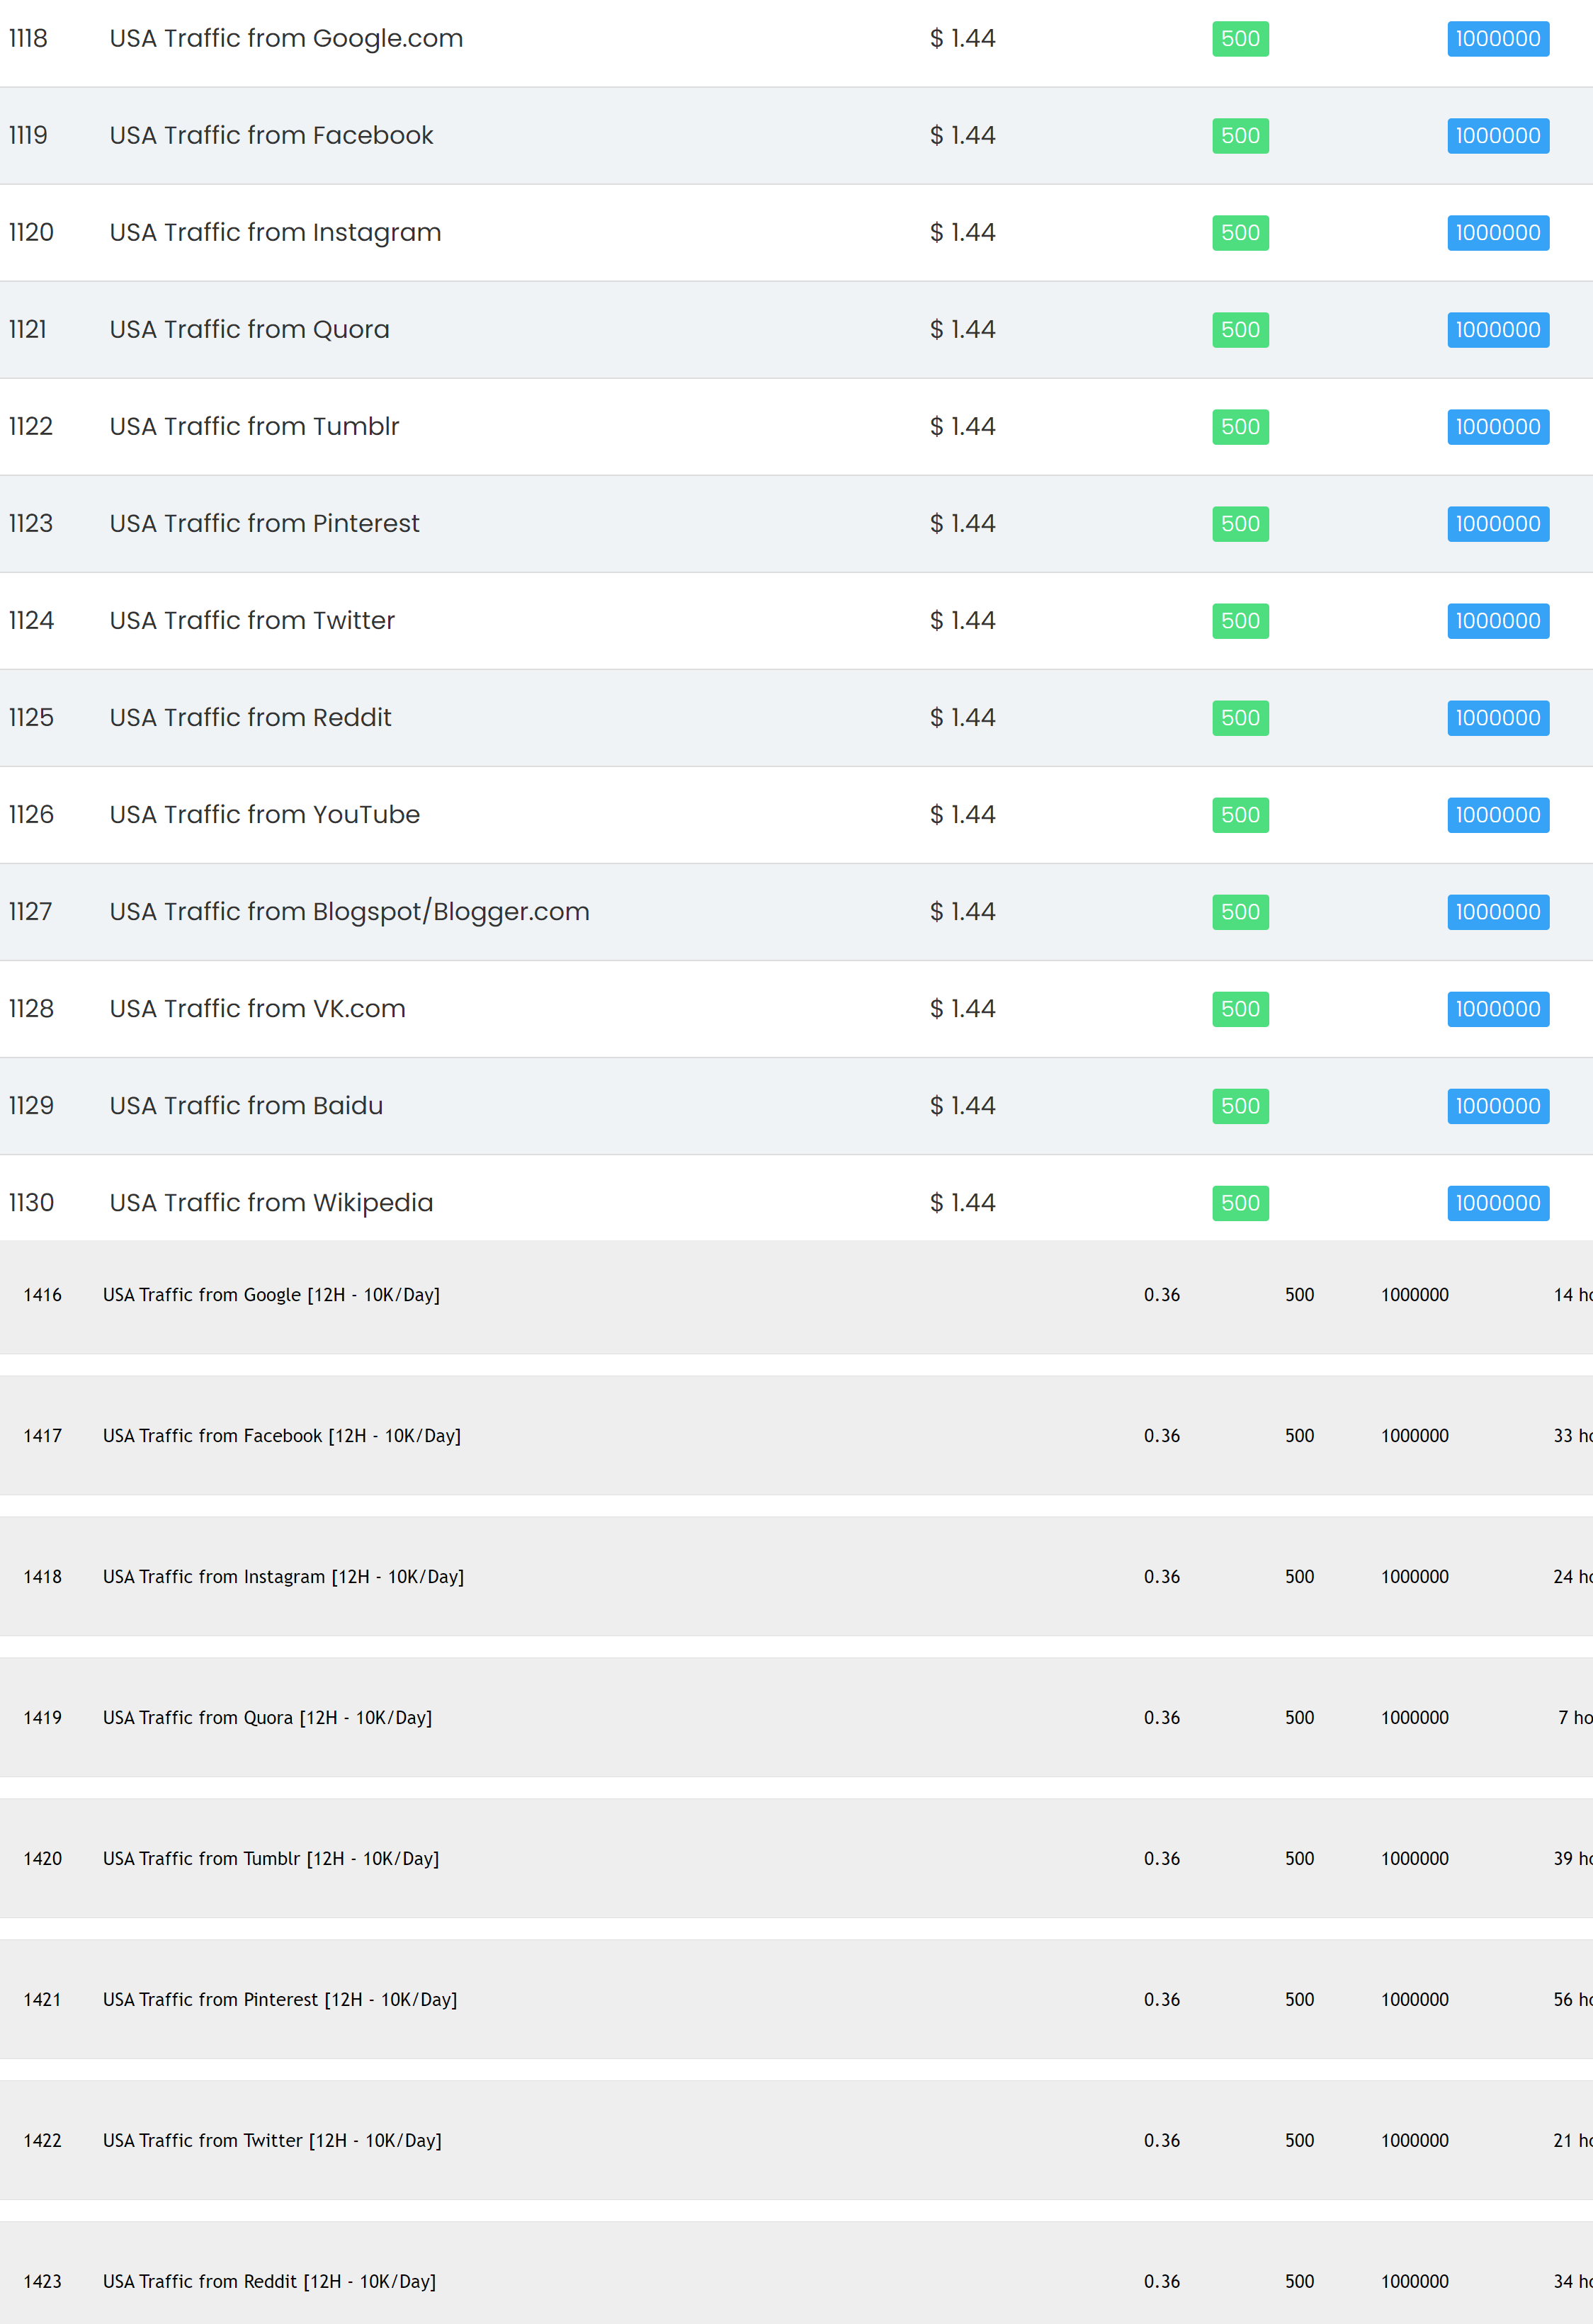This screenshot has height=2324, width=1593.
Task: Click service ID 1121
Action: 28,330
